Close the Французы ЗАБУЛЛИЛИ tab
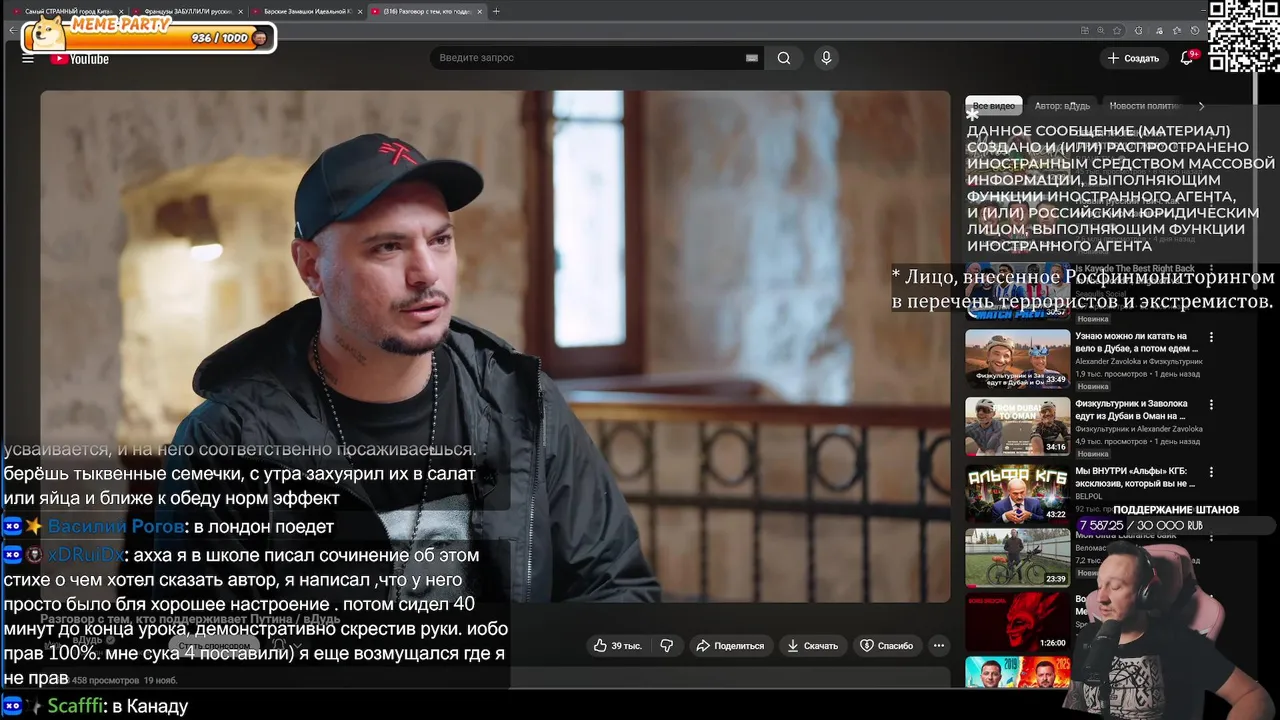The width and height of the screenshot is (1280, 720). [240, 11]
